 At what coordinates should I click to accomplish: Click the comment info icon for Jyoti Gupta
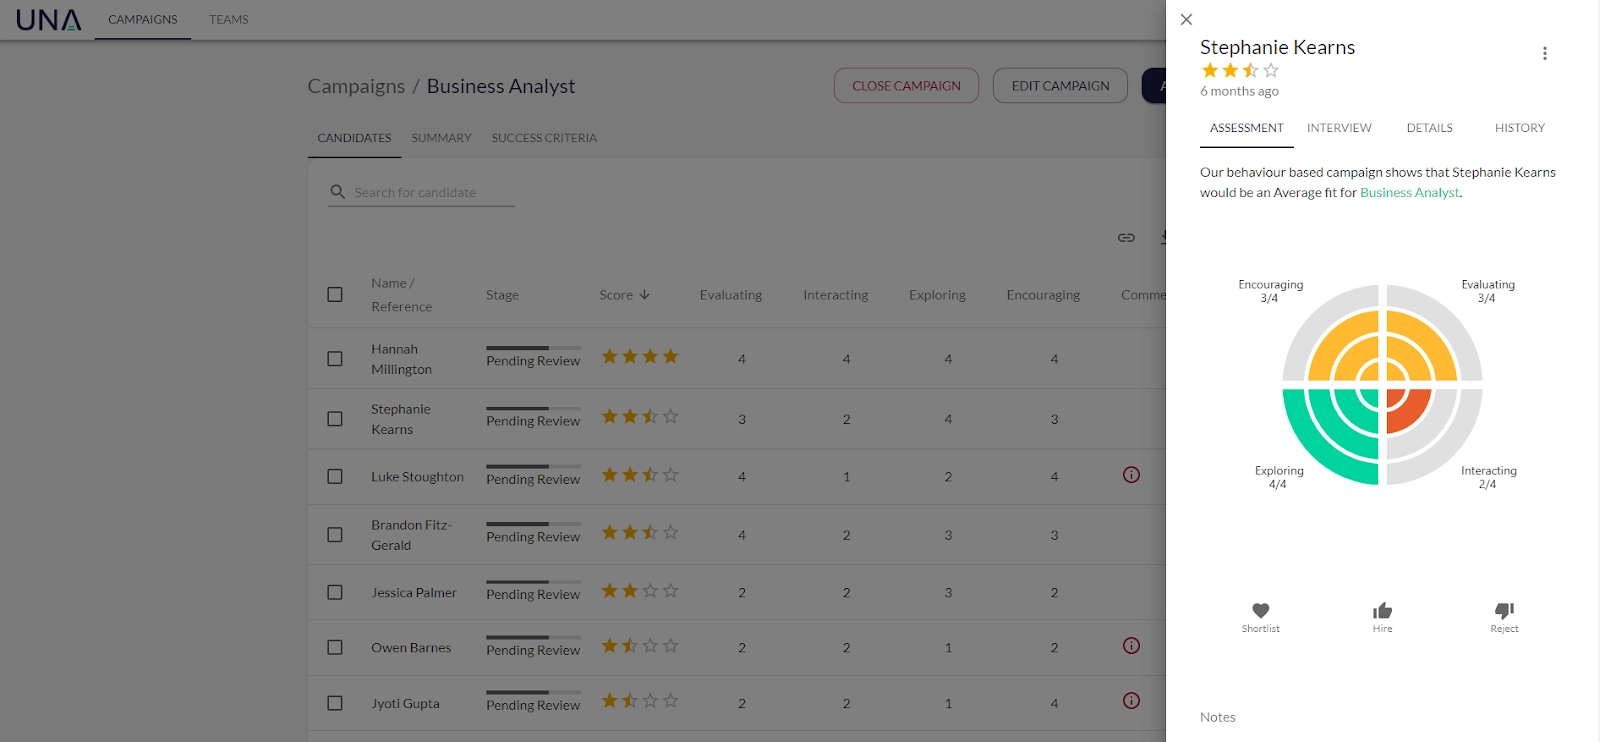[x=1131, y=701]
